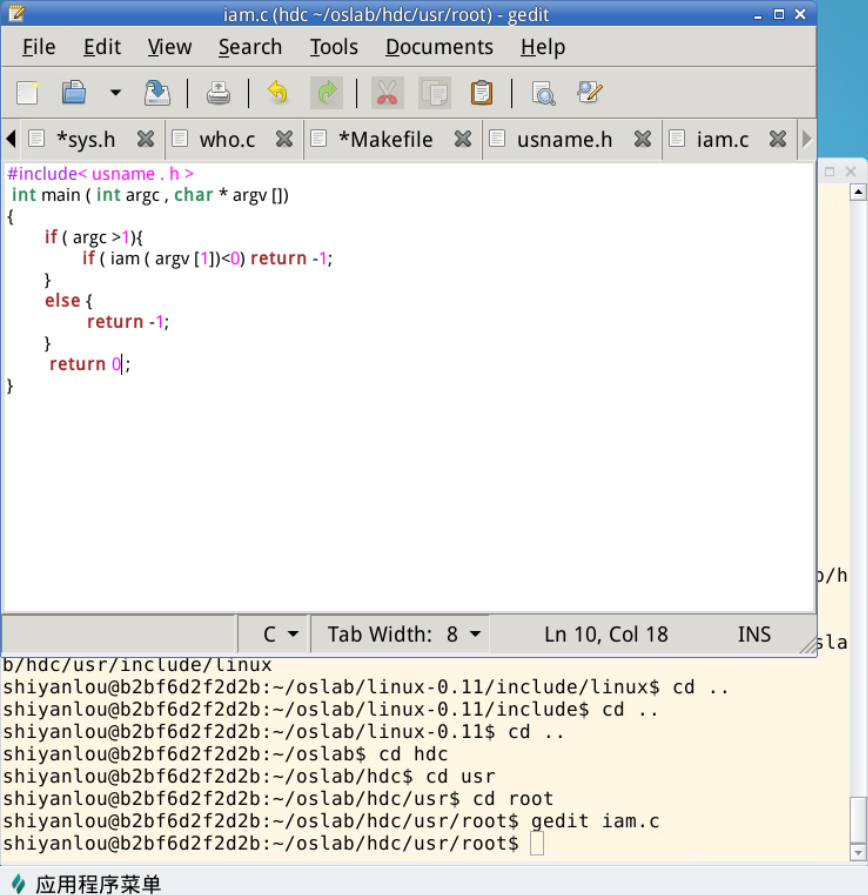Open the Tools menu

pyautogui.click(x=333, y=47)
